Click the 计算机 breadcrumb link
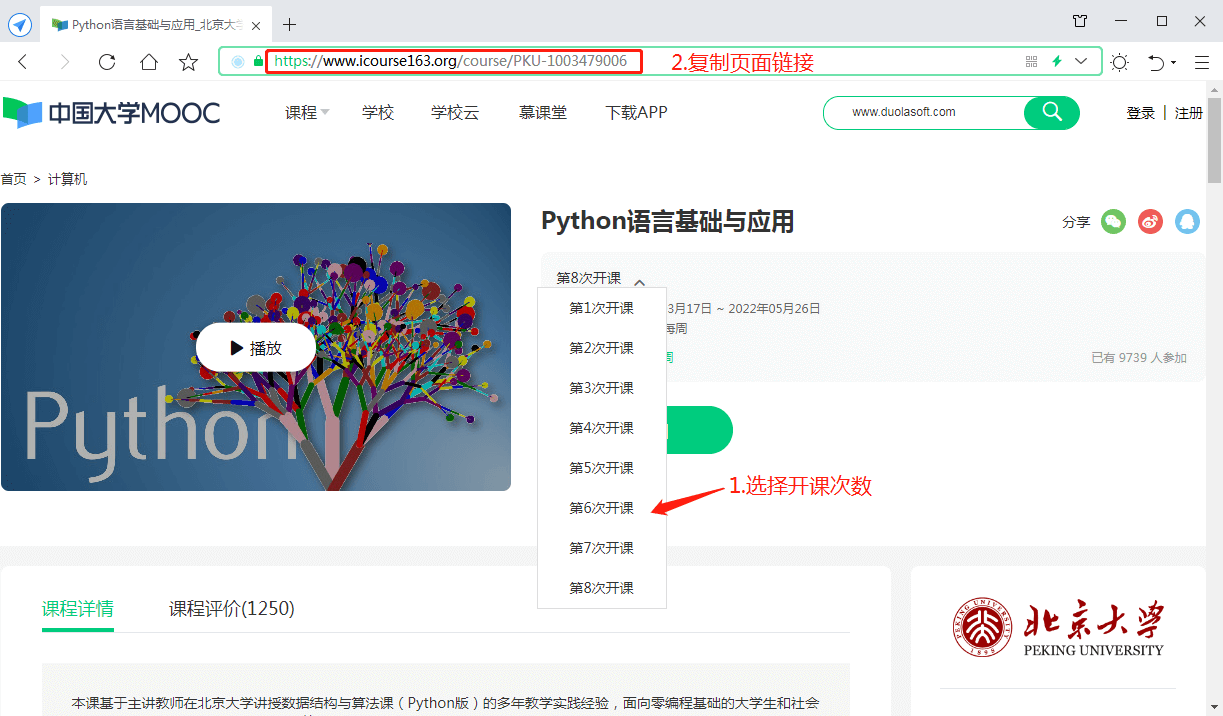Screen dimensions: 1223x716 (x=68, y=179)
